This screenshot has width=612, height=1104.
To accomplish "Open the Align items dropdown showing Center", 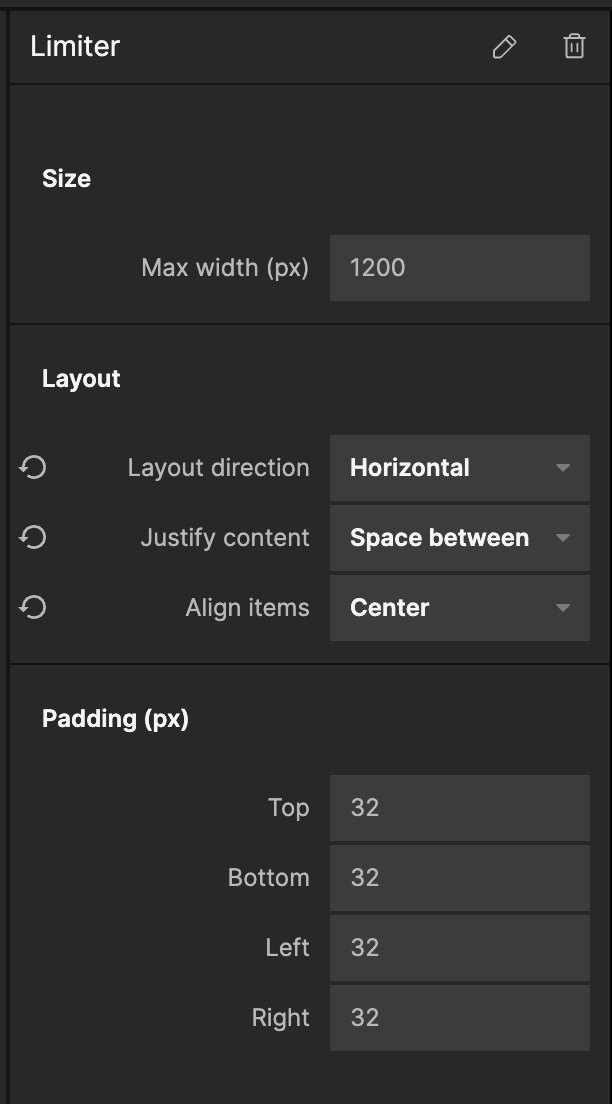I will pyautogui.click(x=460, y=608).
